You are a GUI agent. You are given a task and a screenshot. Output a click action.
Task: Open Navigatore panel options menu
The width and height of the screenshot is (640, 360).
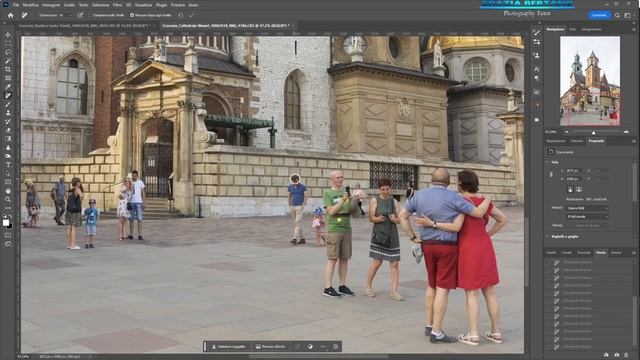point(633,29)
